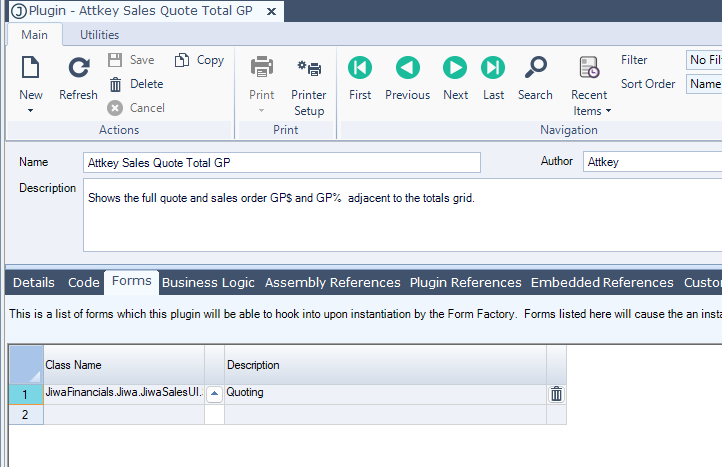Expand Recent Items dropdown arrow

pos(608,111)
